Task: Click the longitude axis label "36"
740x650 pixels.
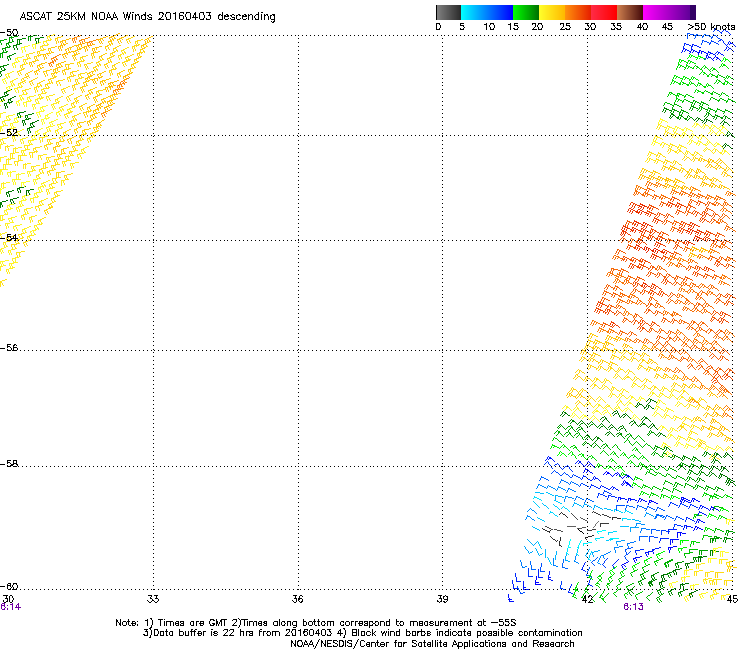Action: click(297, 599)
